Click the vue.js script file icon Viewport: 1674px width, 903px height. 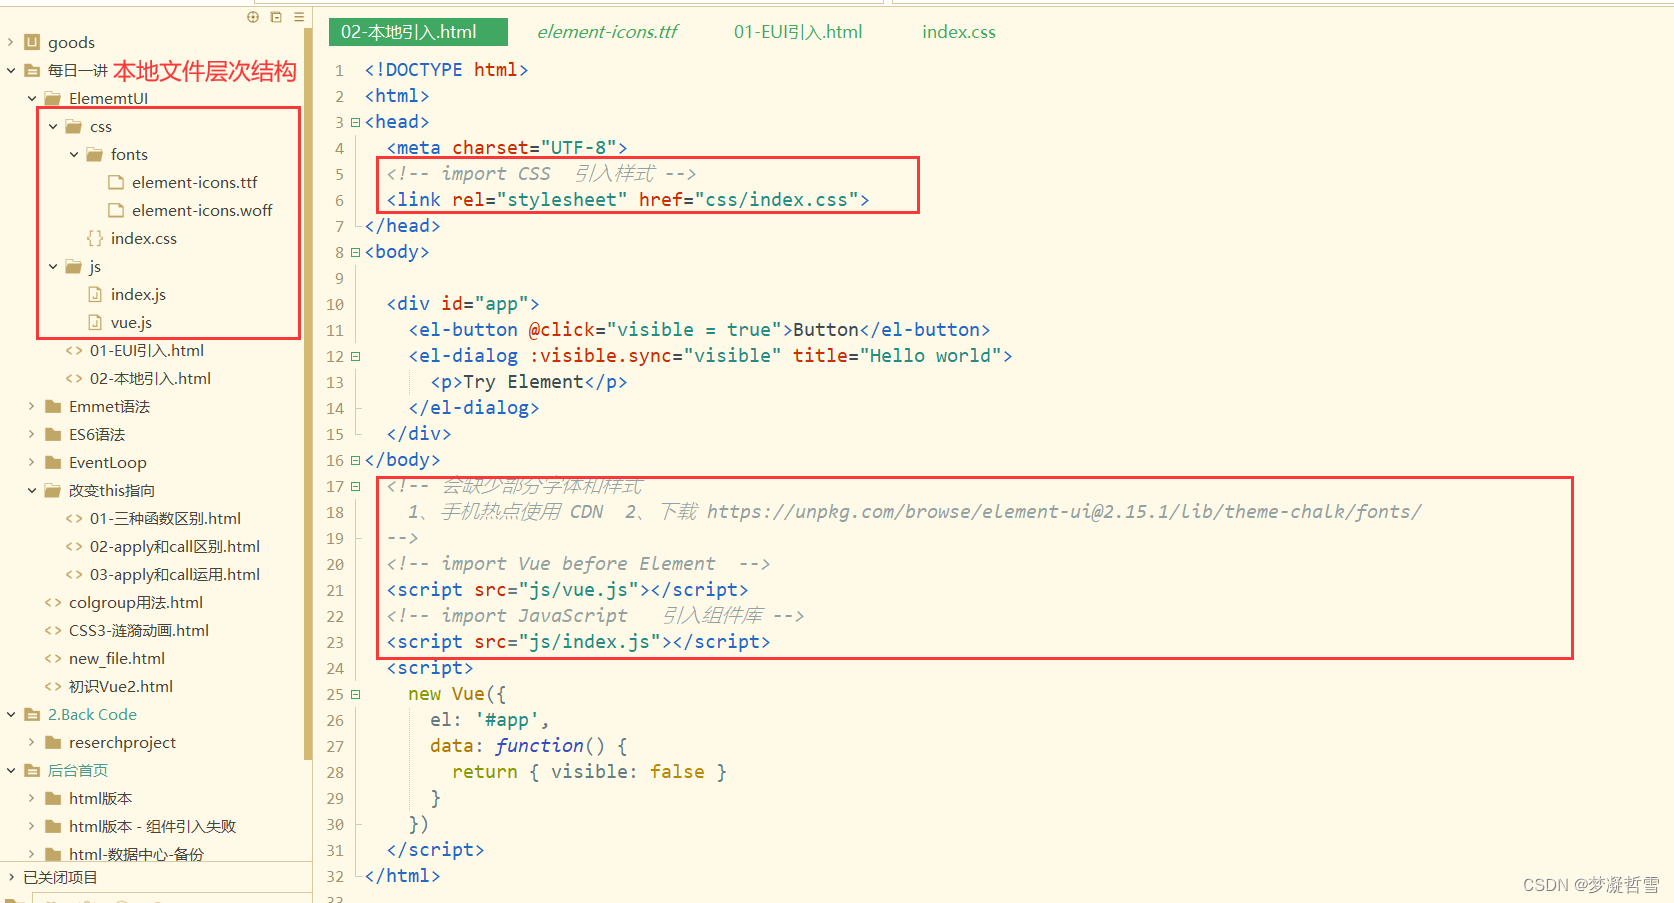click(x=95, y=322)
